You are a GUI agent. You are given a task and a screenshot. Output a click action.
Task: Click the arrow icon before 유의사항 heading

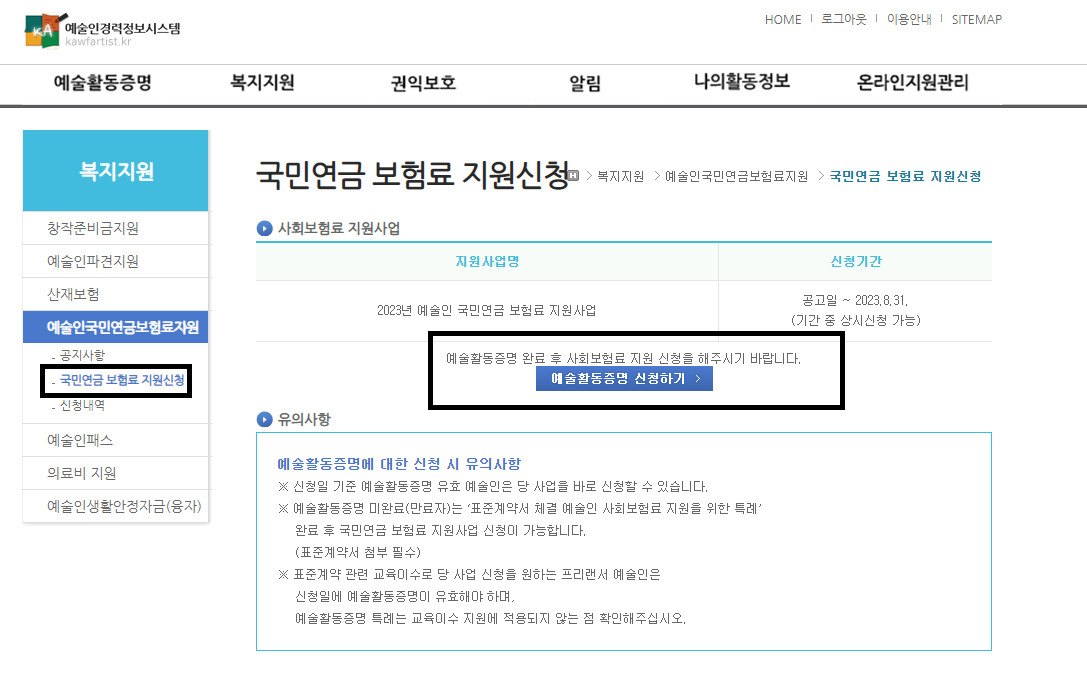[x=265, y=417]
